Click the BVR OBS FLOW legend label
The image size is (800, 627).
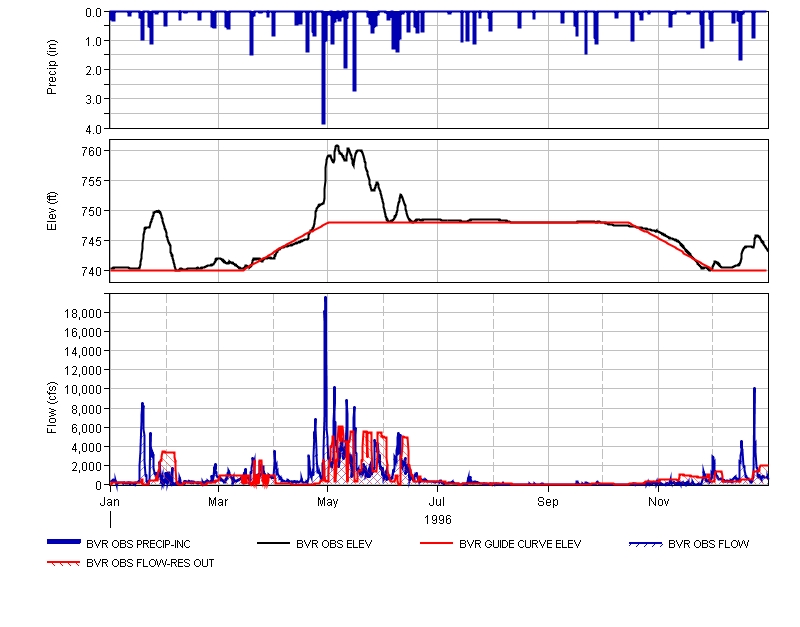tap(709, 544)
